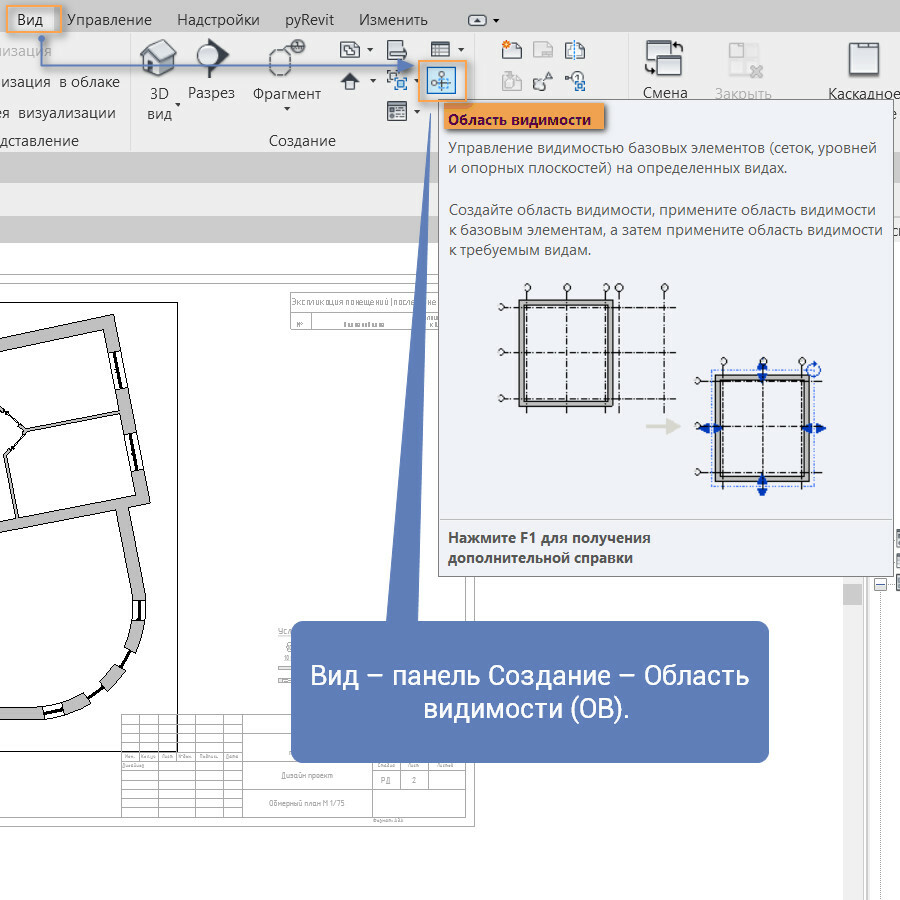The height and width of the screenshot is (900, 900).
Task: Expand the 3D вид dropdown arrow
Action: click(x=178, y=104)
